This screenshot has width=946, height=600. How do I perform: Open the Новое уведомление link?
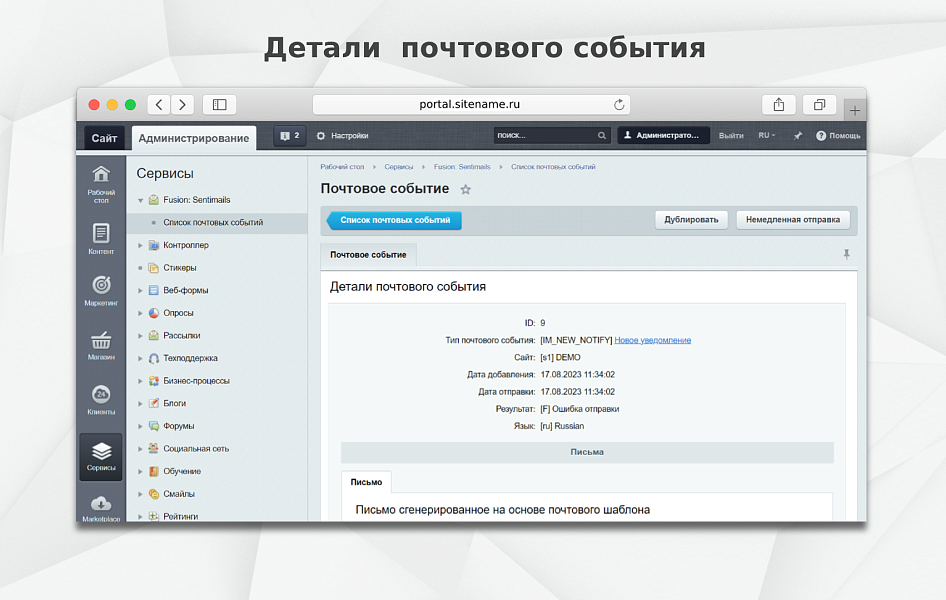point(652,340)
